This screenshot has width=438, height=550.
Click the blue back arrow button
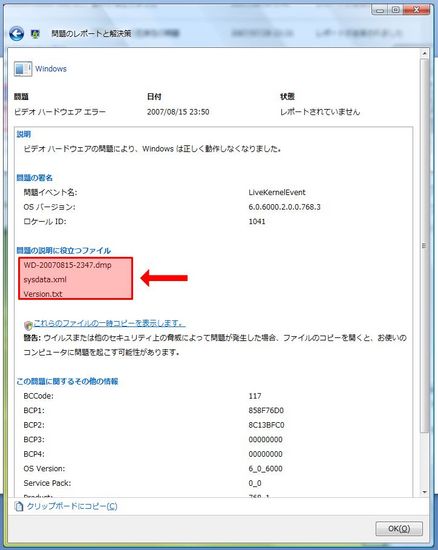16,34
